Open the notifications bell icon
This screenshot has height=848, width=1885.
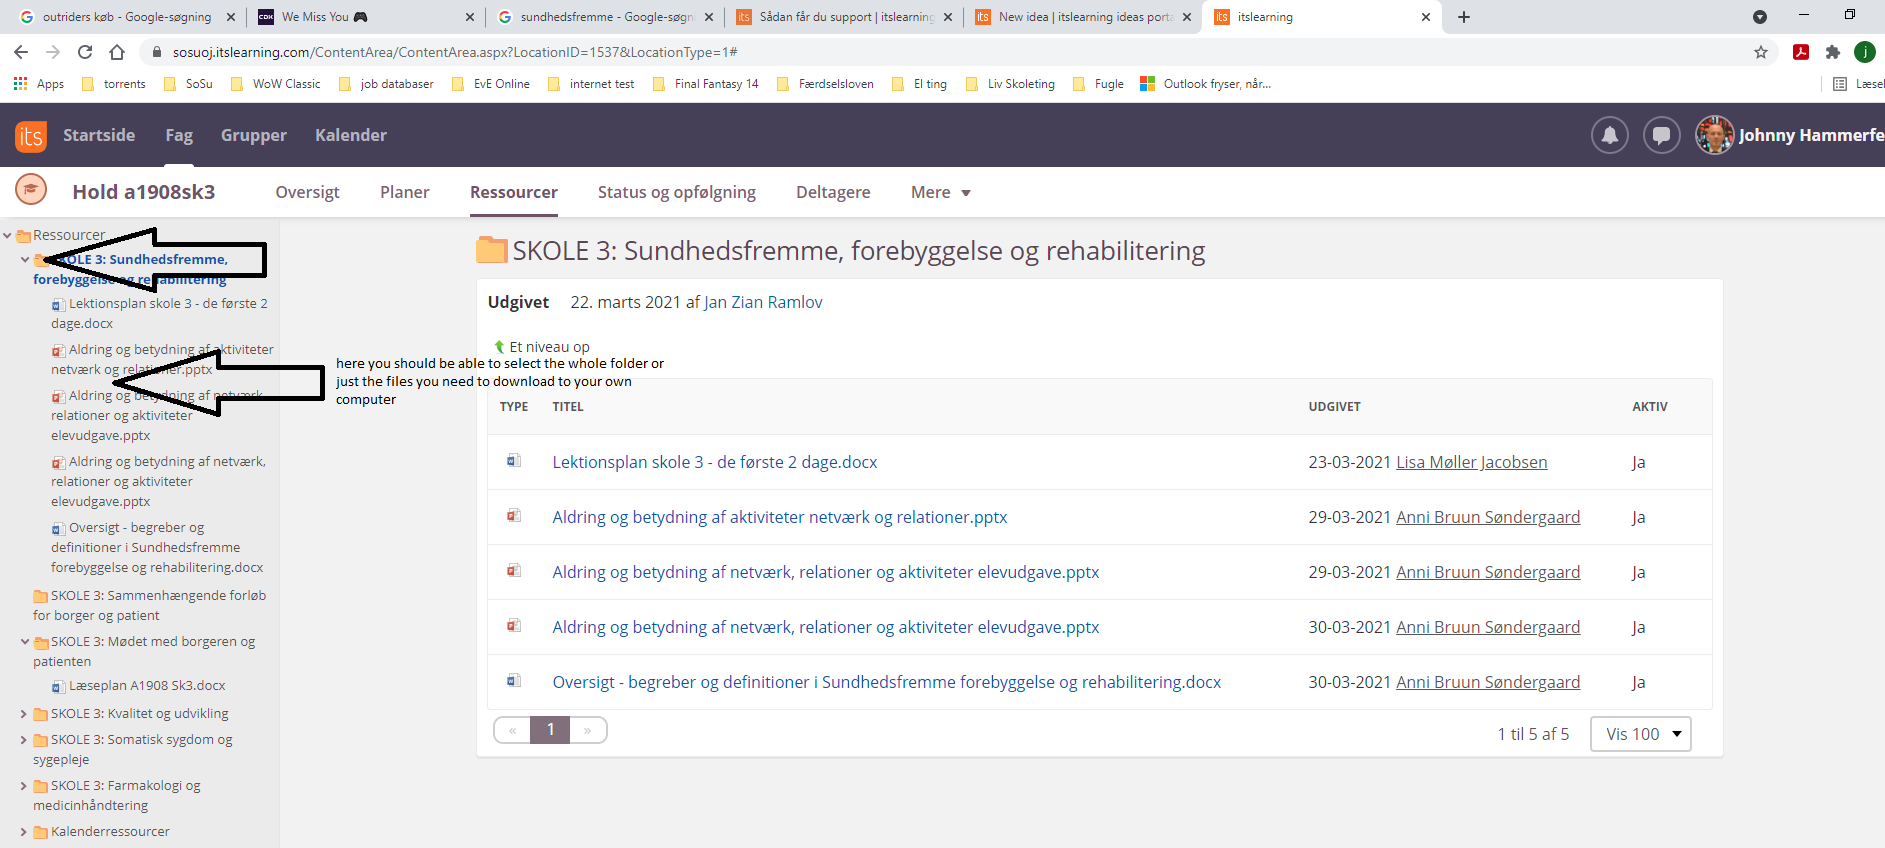1609,135
